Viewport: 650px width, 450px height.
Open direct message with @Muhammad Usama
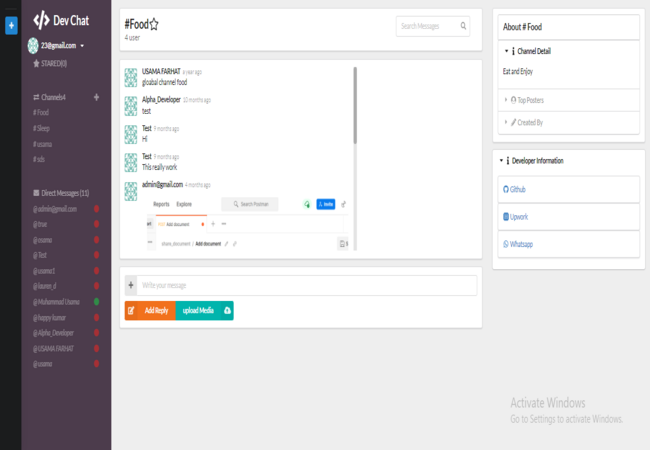pyautogui.click(x=64, y=302)
